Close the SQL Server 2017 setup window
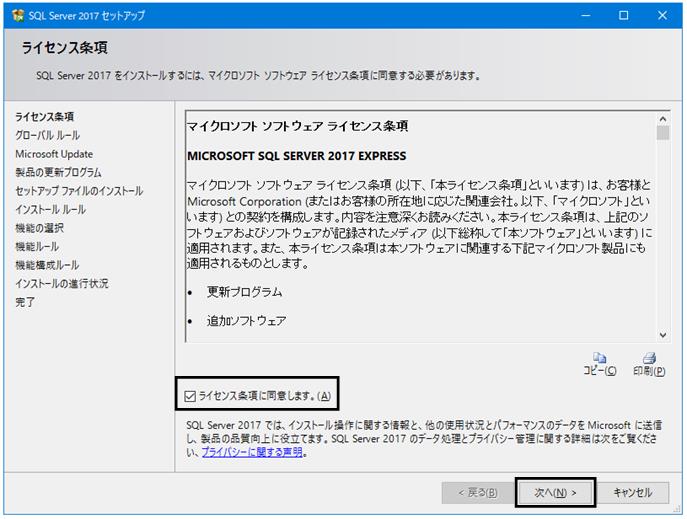 pos(662,15)
